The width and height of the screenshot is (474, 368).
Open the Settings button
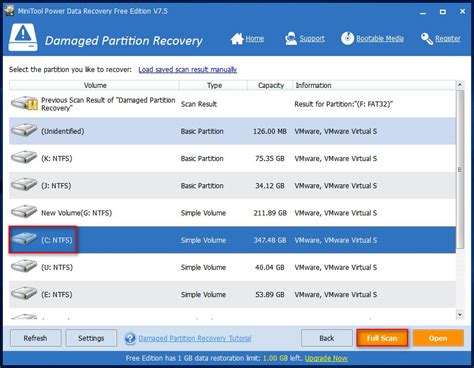(91, 338)
